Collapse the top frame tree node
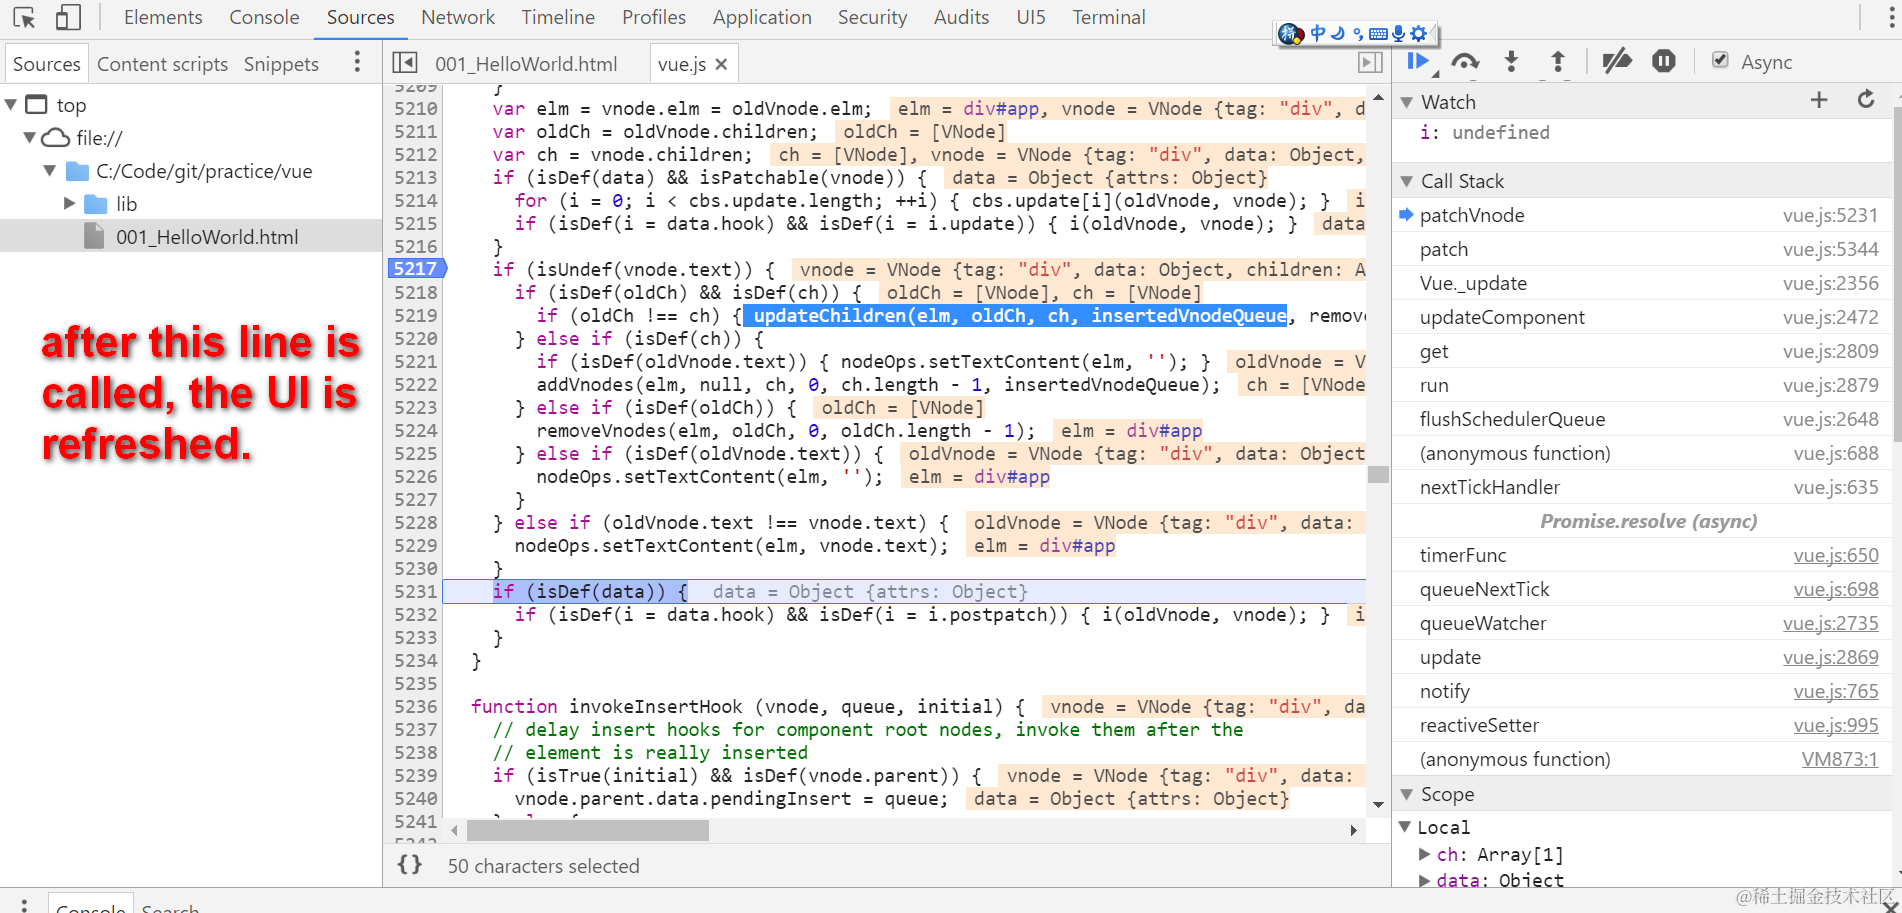Viewport: 1902px width, 913px height. point(11,105)
